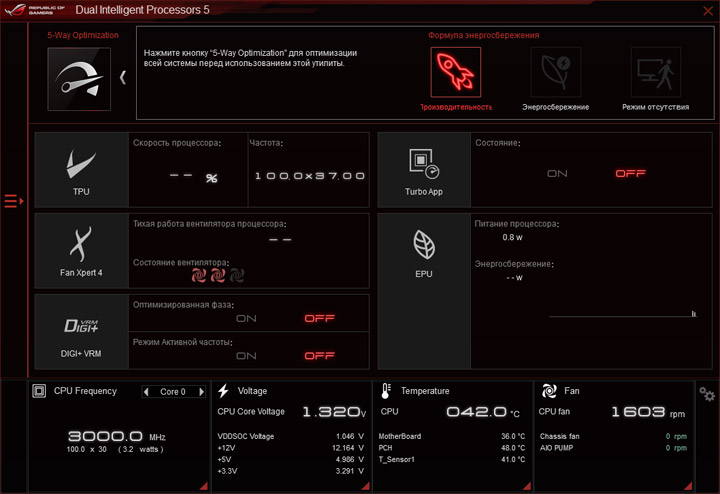Switch to next CPU core with right arrow
Screen dimensions: 720x494
point(201,392)
